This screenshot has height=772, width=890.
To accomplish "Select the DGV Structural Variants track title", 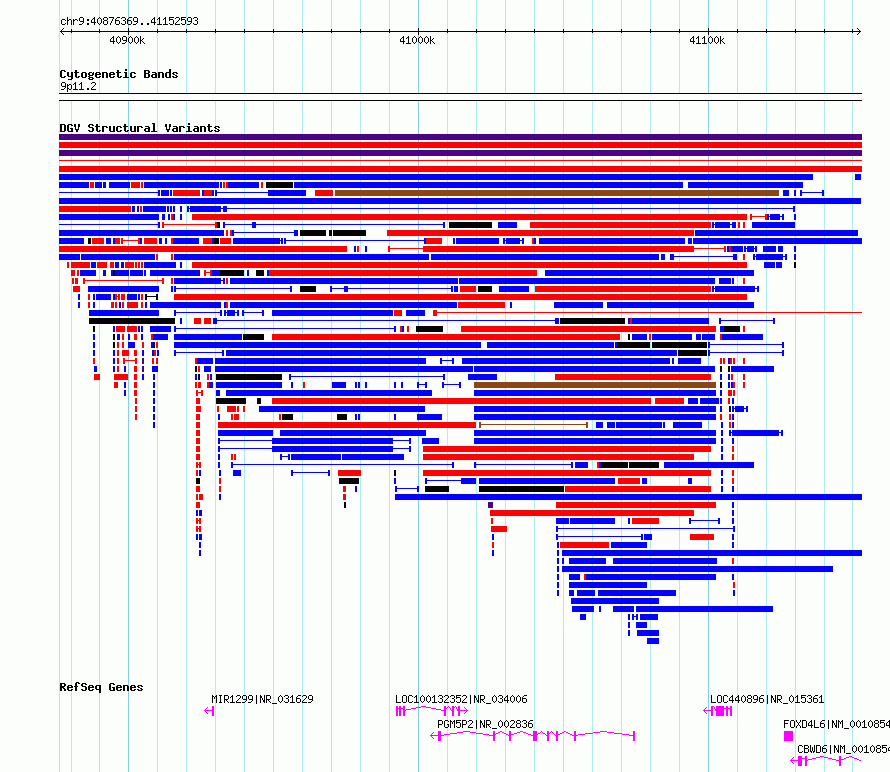I will pyautogui.click(x=140, y=128).
